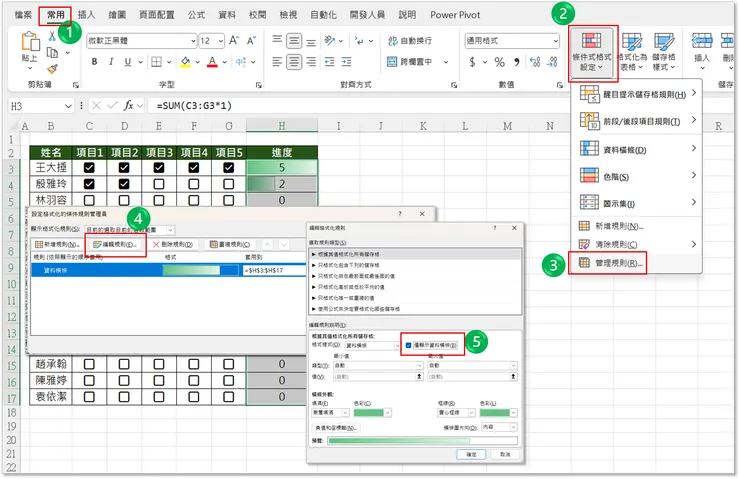740x479 pixels.
Task: Click the cell borders icon
Action: tap(156, 62)
